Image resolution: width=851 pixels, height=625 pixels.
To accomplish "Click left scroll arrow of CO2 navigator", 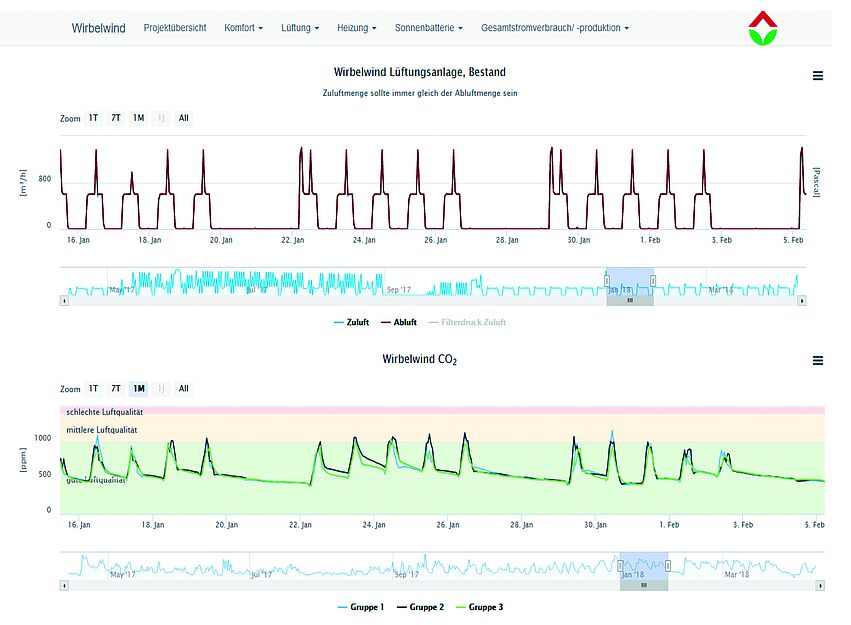I will [x=64, y=584].
